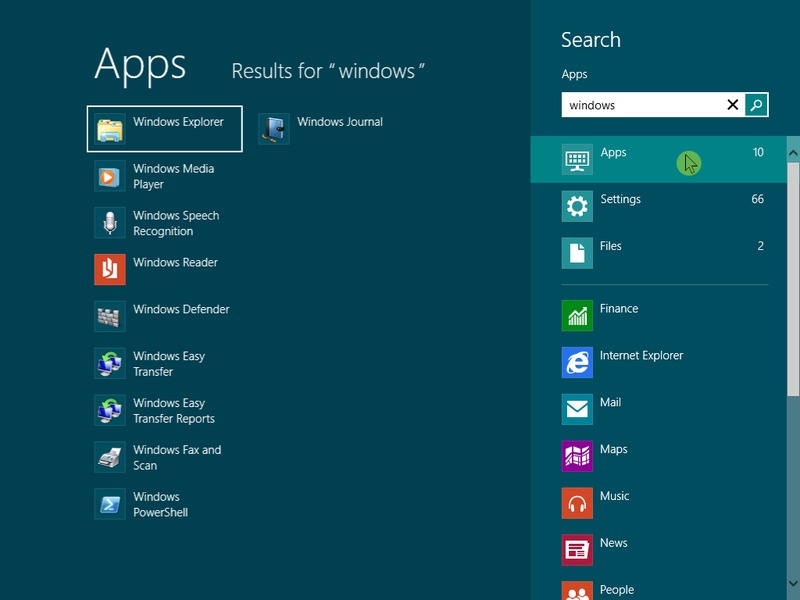The image size is (800, 600).
Task: Click the 'Finance' label
Action: (x=619, y=309)
